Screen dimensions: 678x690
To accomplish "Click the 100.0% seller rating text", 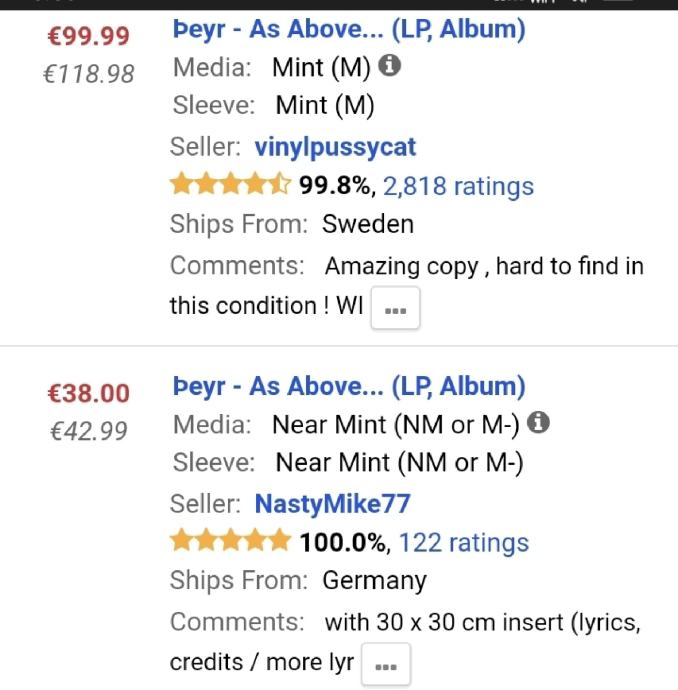I will (x=343, y=543).
